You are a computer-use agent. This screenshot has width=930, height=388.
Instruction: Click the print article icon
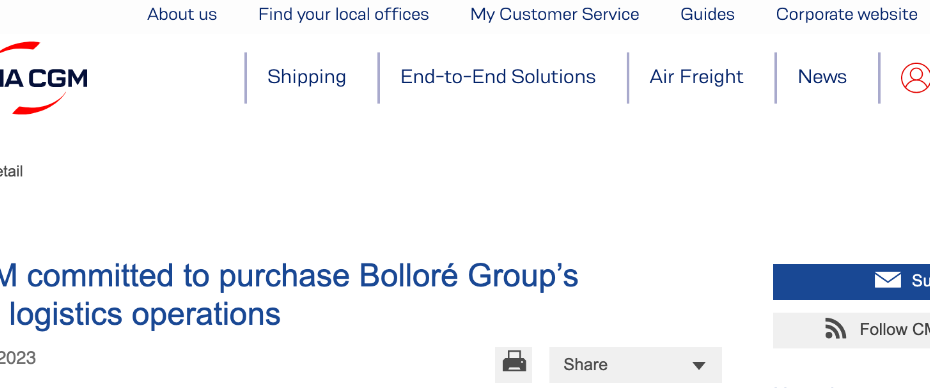pyautogui.click(x=514, y=364)
